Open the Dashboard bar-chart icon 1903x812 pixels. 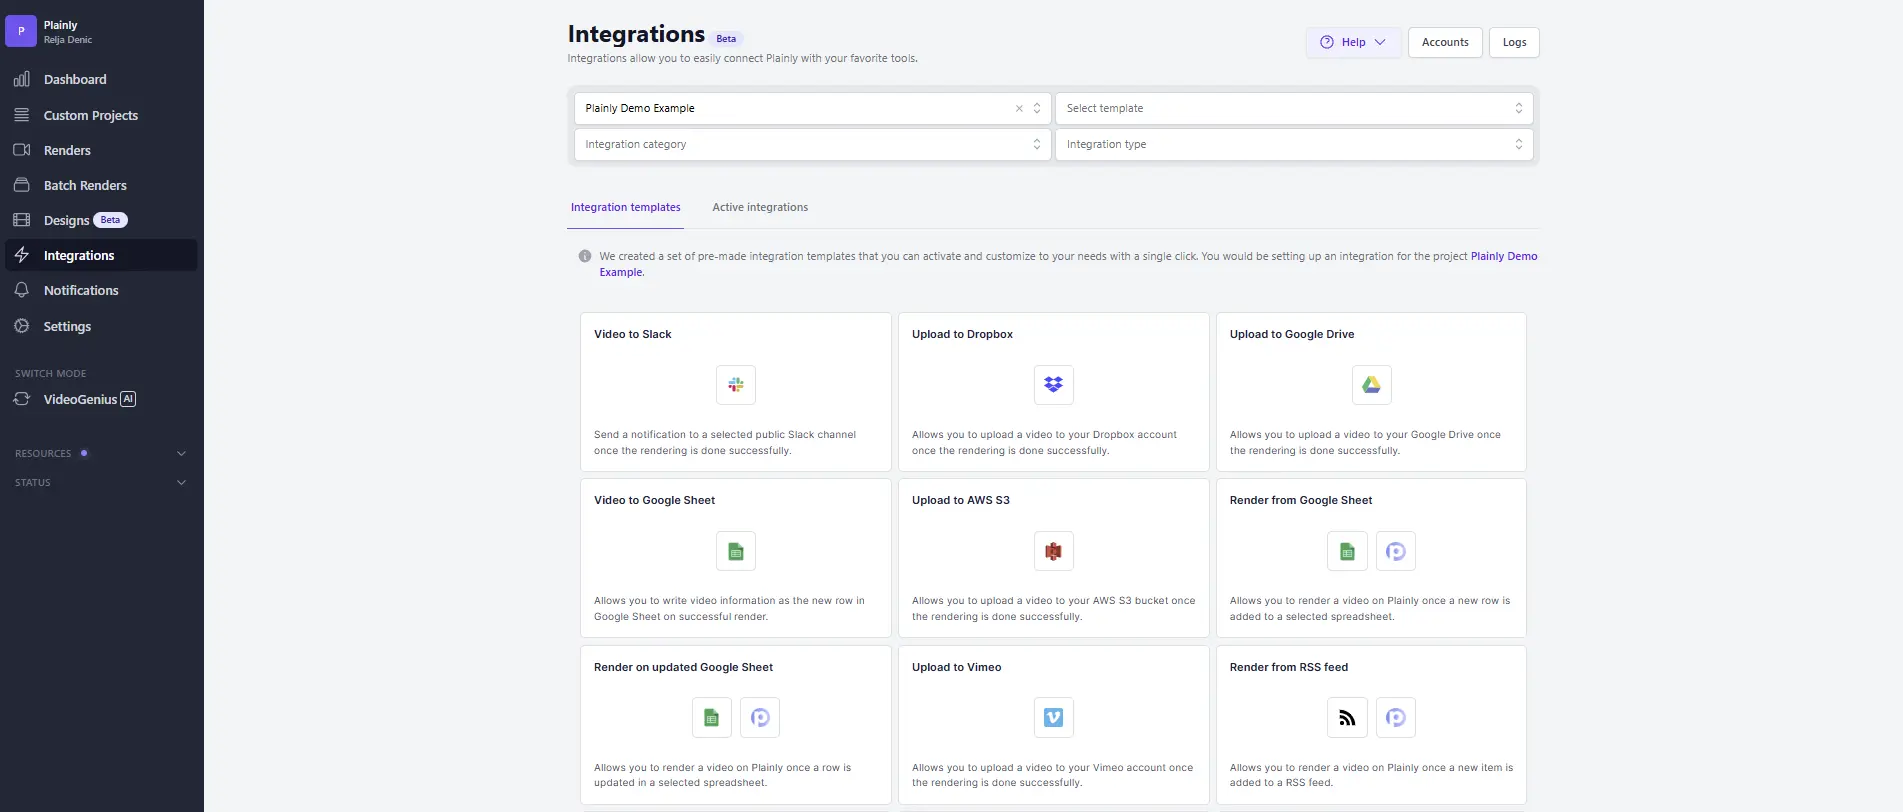[x=22, y=79]
